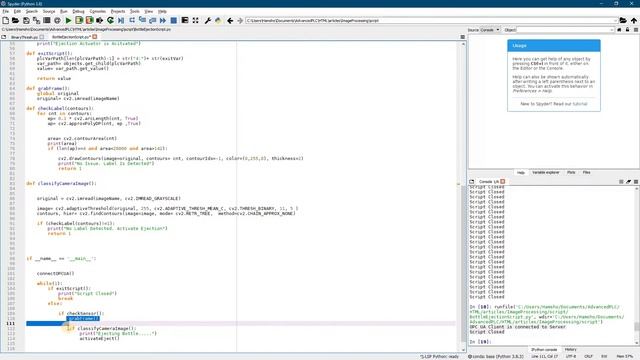Switch to the Plots tab
Screen dimensions: 640x360
coord(571,173)
